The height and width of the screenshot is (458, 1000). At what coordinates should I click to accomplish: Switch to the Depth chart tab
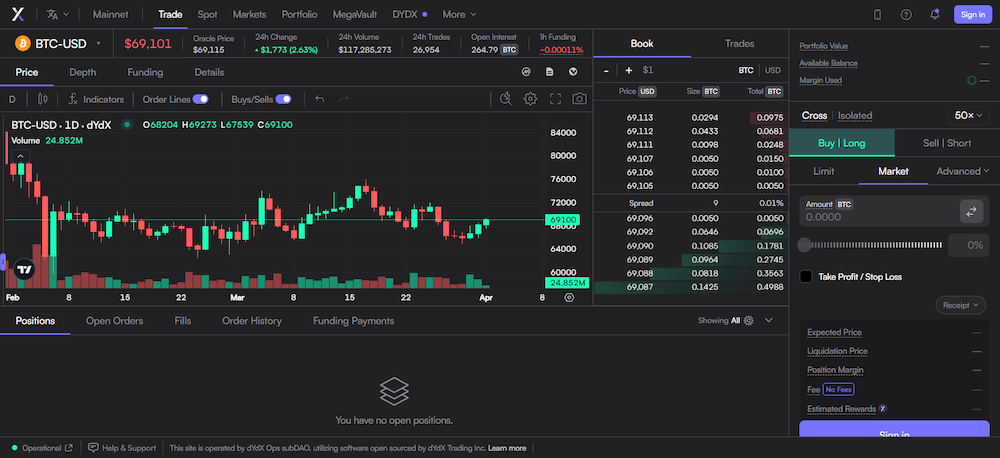point(83,72)
